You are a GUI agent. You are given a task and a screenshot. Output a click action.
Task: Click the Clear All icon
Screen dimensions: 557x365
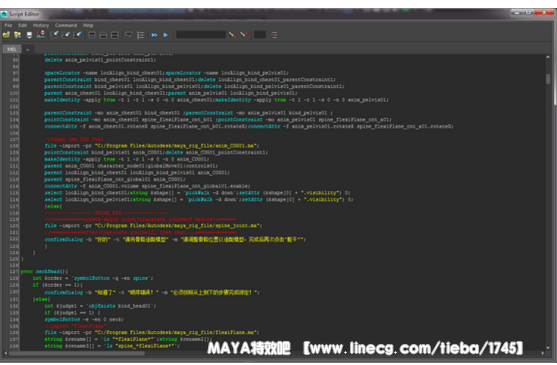[x=77, y=35]
